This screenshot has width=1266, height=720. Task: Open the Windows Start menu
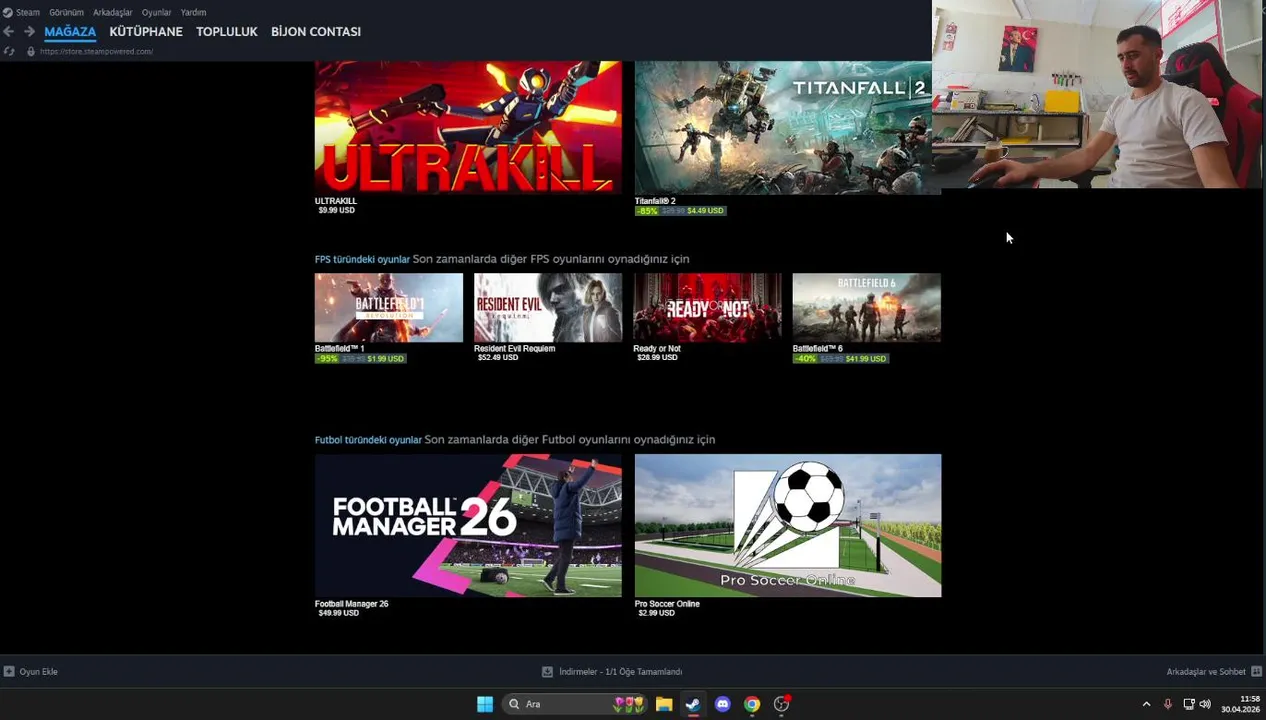485,704
